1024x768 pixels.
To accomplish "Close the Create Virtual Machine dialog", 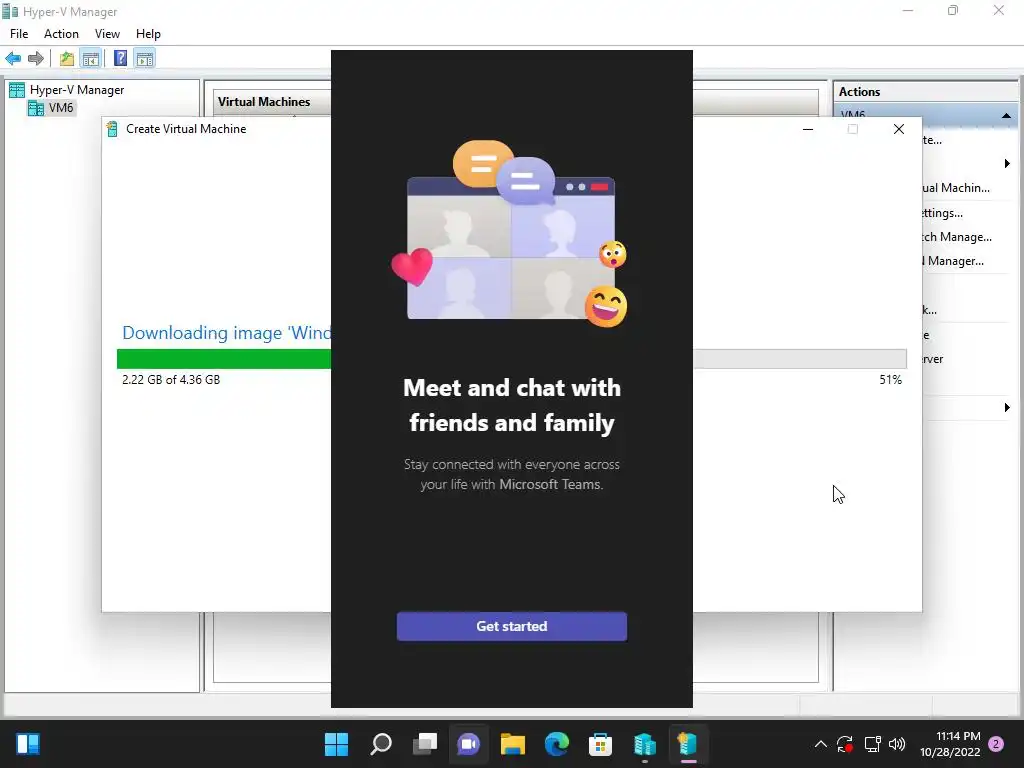I will tap(899, 129).
